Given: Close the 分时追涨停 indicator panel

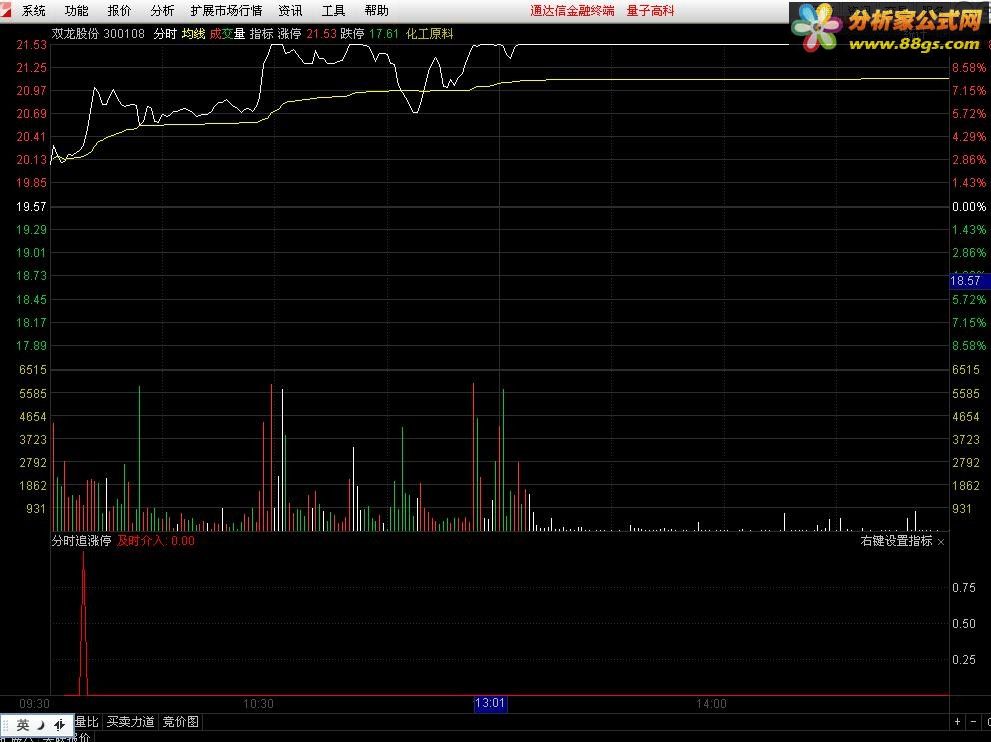Looking at the screenshot, I should point(940,542).
